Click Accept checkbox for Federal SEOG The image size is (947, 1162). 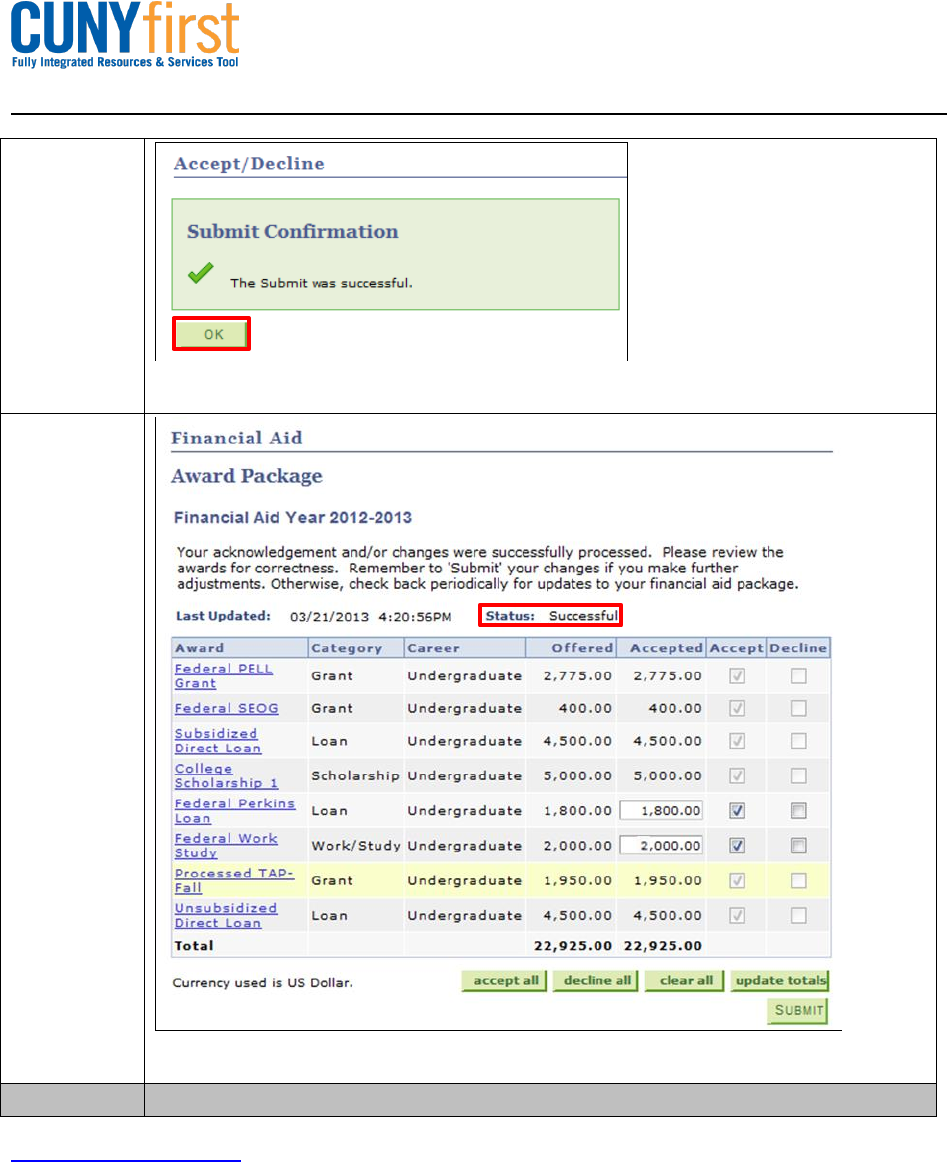pyautogui.click(x=737, y=708)
